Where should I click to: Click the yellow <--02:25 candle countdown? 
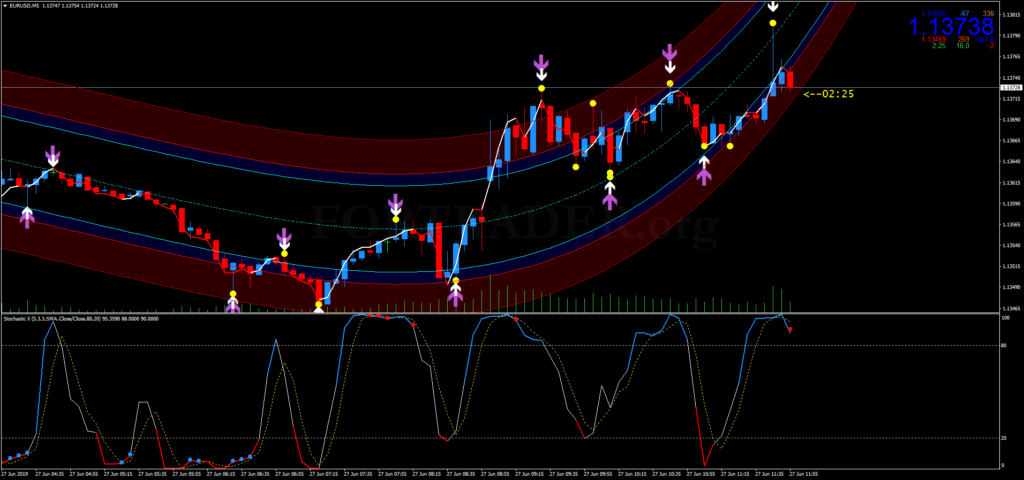click(828, 94)
